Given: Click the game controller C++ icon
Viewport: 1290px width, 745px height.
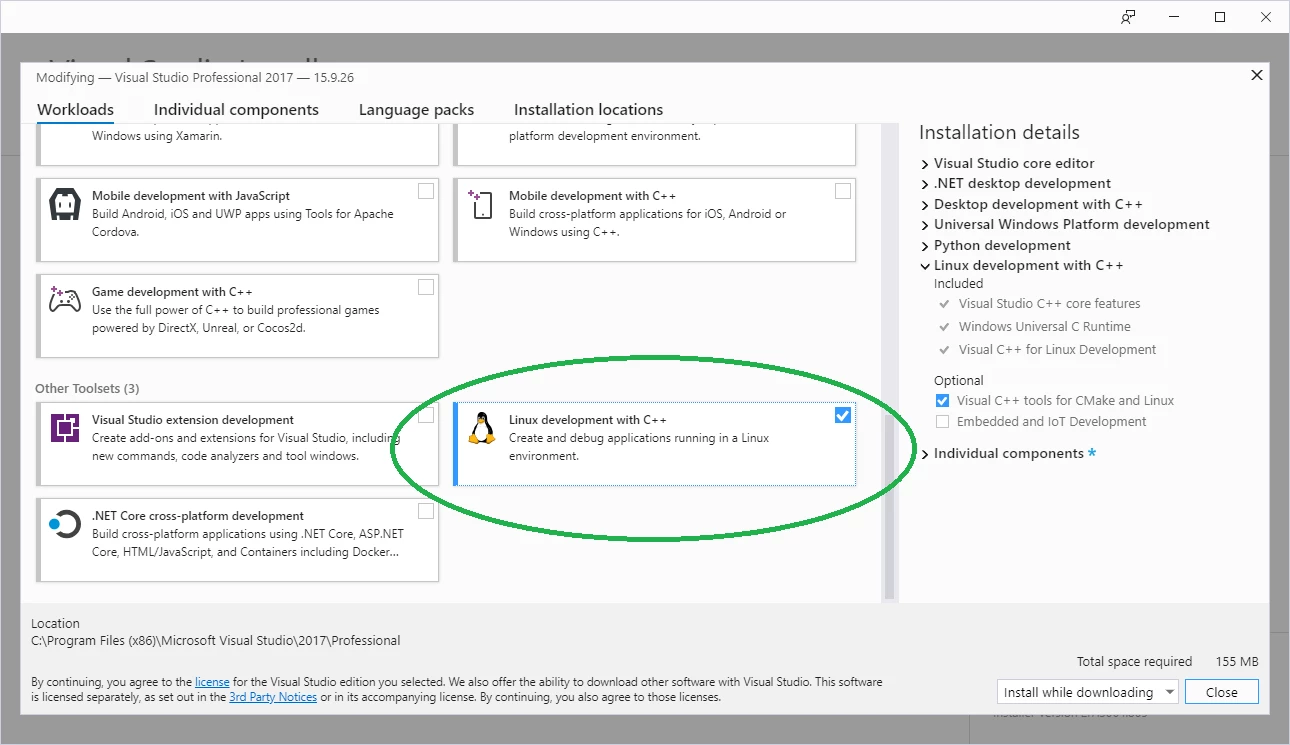Looking at the screenshot, I should (x=65, y=300).
